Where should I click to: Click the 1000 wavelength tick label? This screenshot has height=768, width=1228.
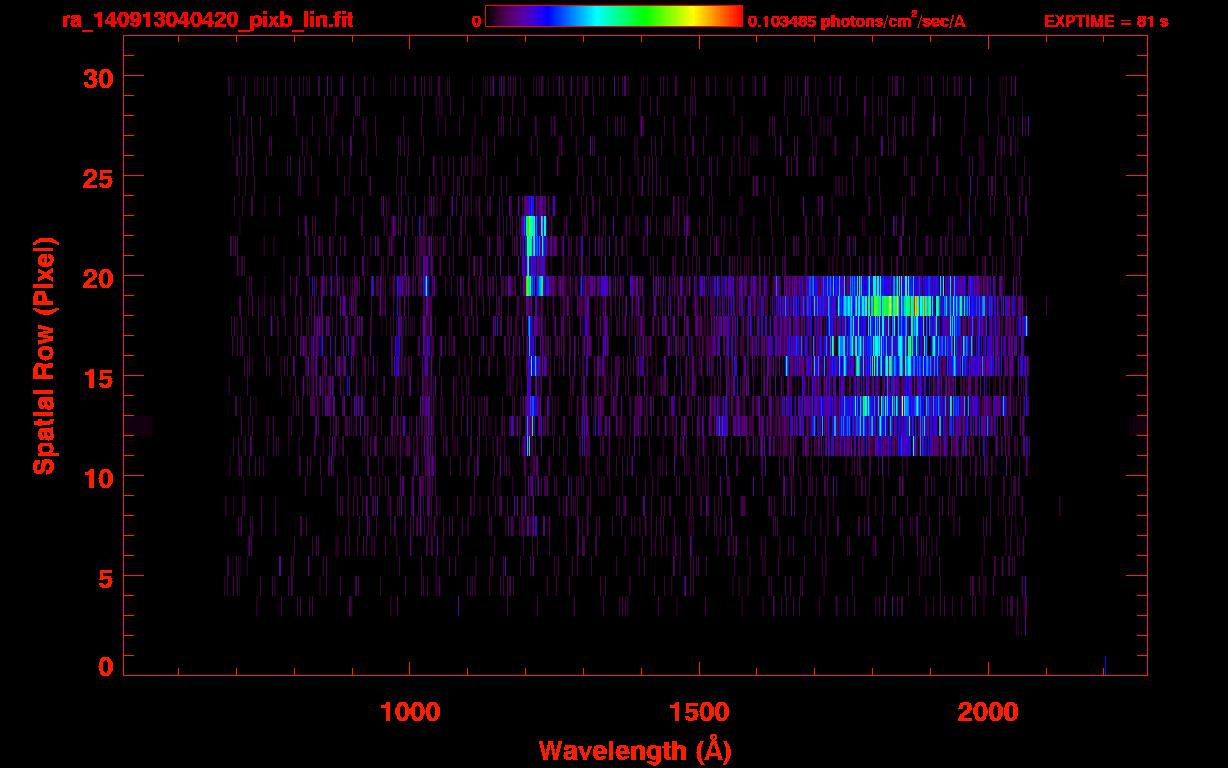point(409,712)
